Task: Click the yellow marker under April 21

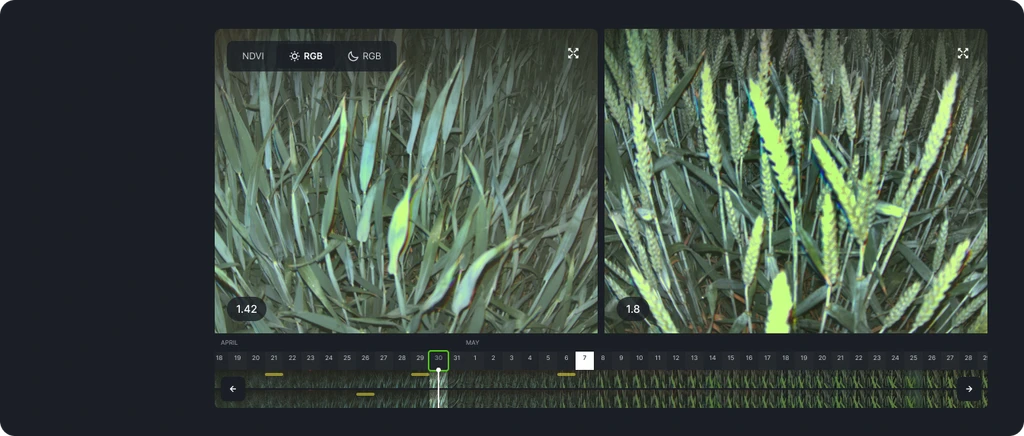Action: 274,374
